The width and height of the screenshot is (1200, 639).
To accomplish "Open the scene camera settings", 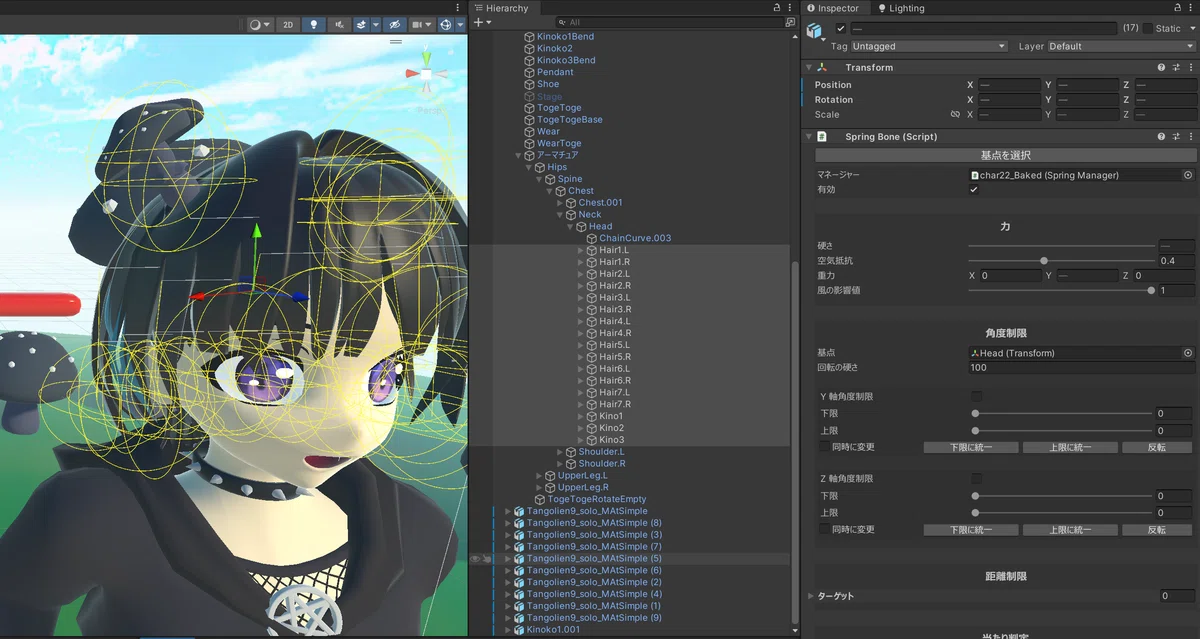I will click(x=421, y=24).
